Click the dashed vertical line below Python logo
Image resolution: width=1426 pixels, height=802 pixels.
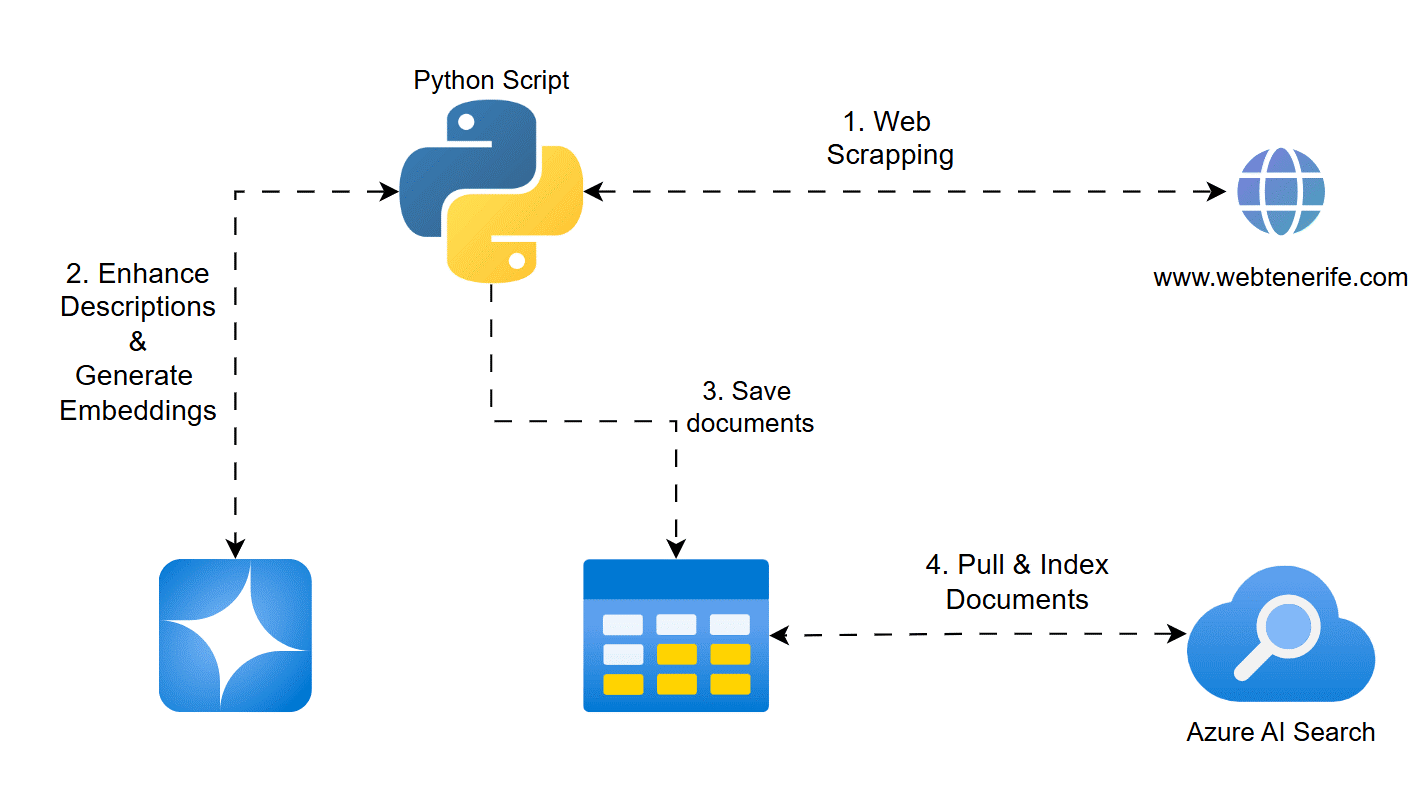point(491,350)
